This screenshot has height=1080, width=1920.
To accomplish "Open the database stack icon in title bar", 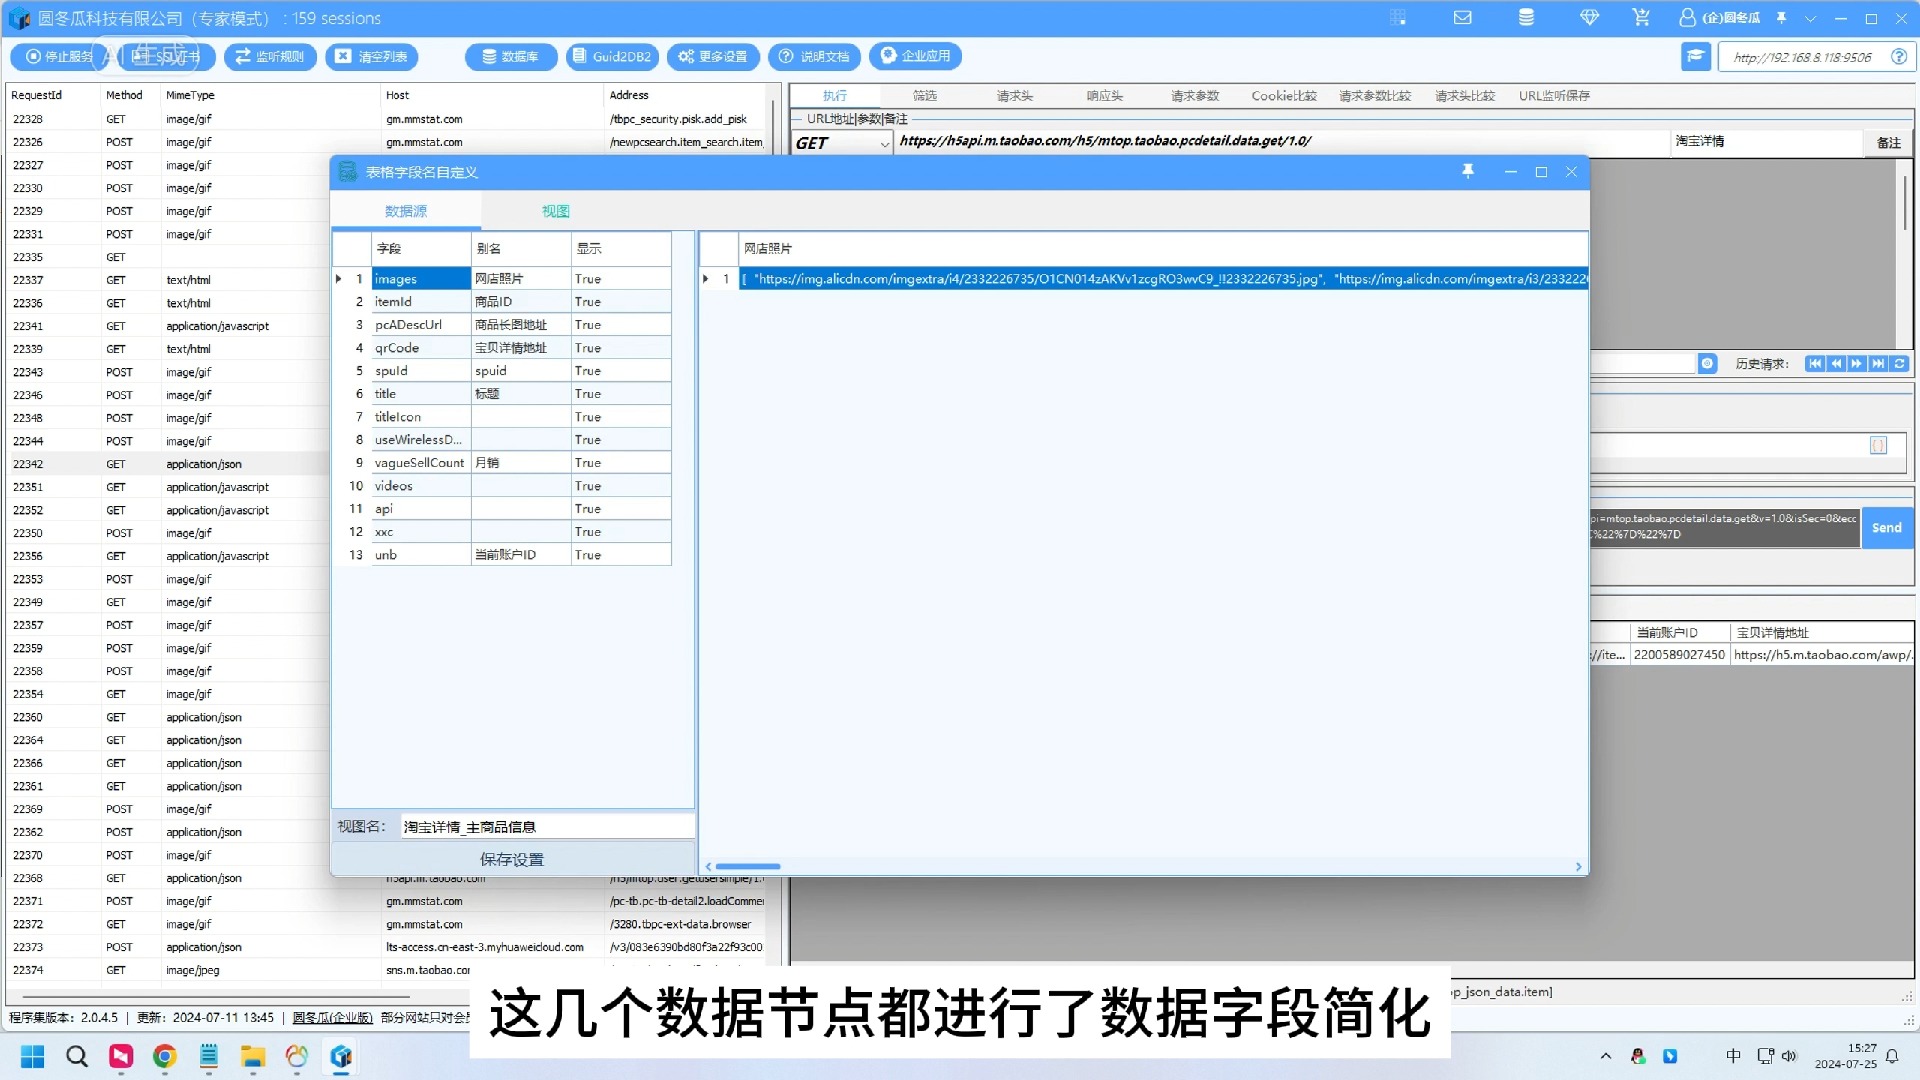I will (1526, 18).
